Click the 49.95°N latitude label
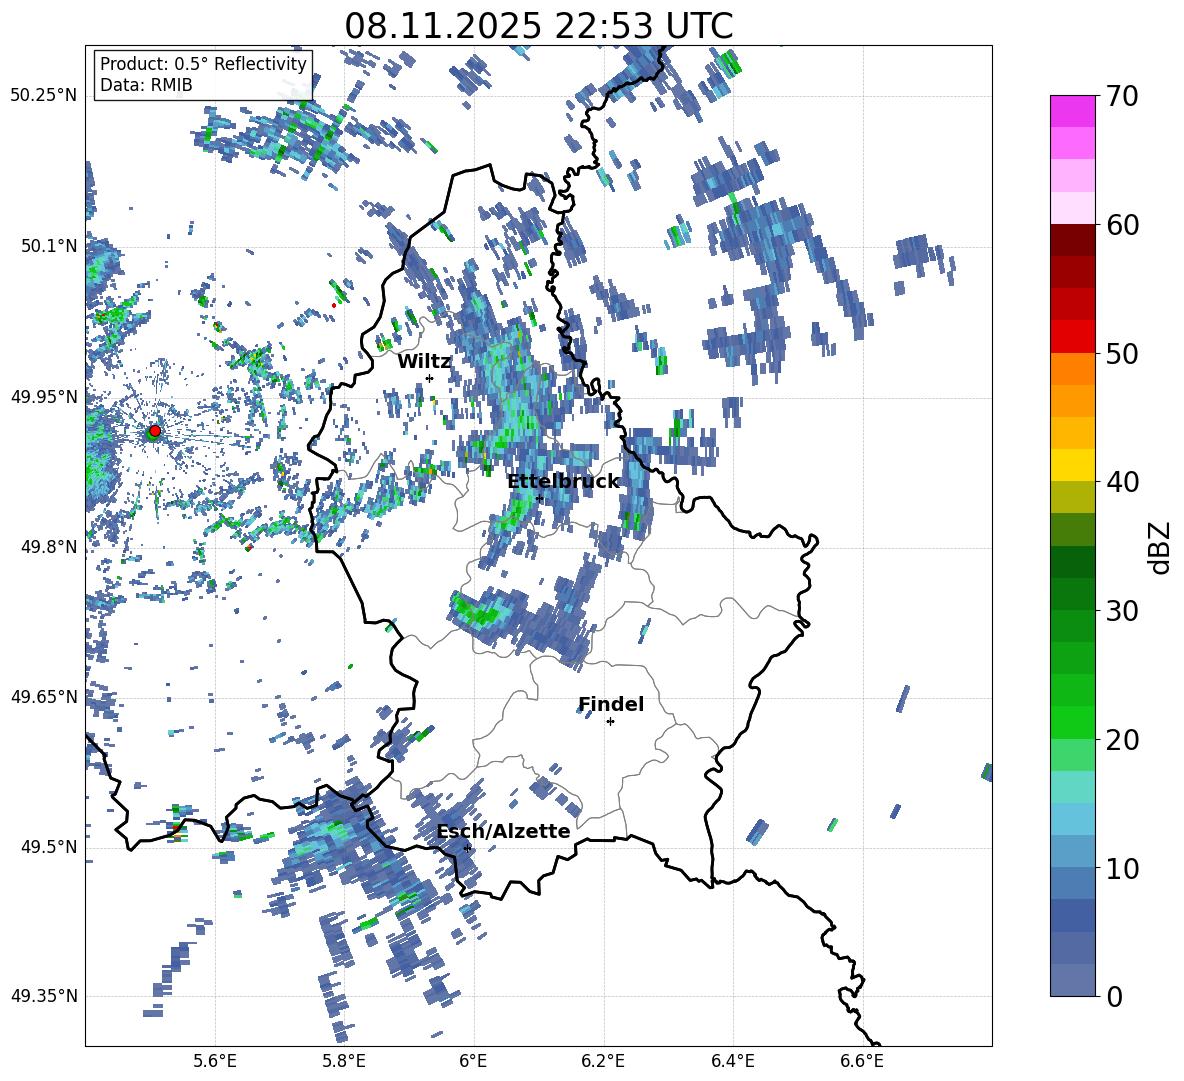The height and width of the screenshot is (1081, 1184). coord(44,397)
